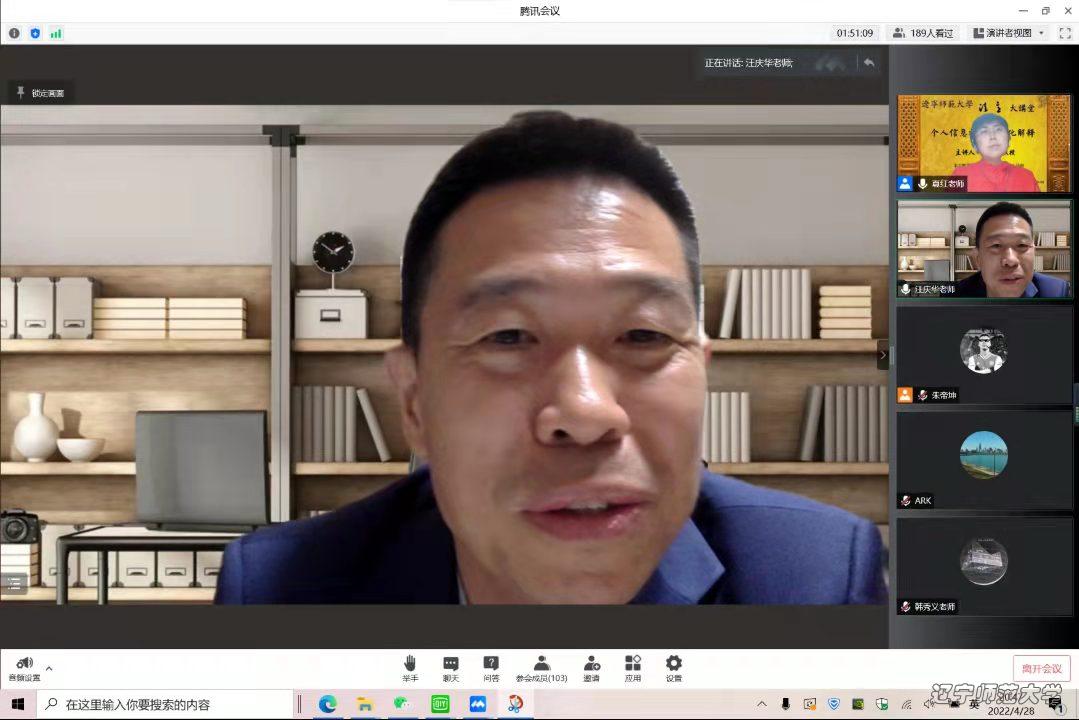
Task: Toggle full screen mode icon
Action: click(1065, 33)
